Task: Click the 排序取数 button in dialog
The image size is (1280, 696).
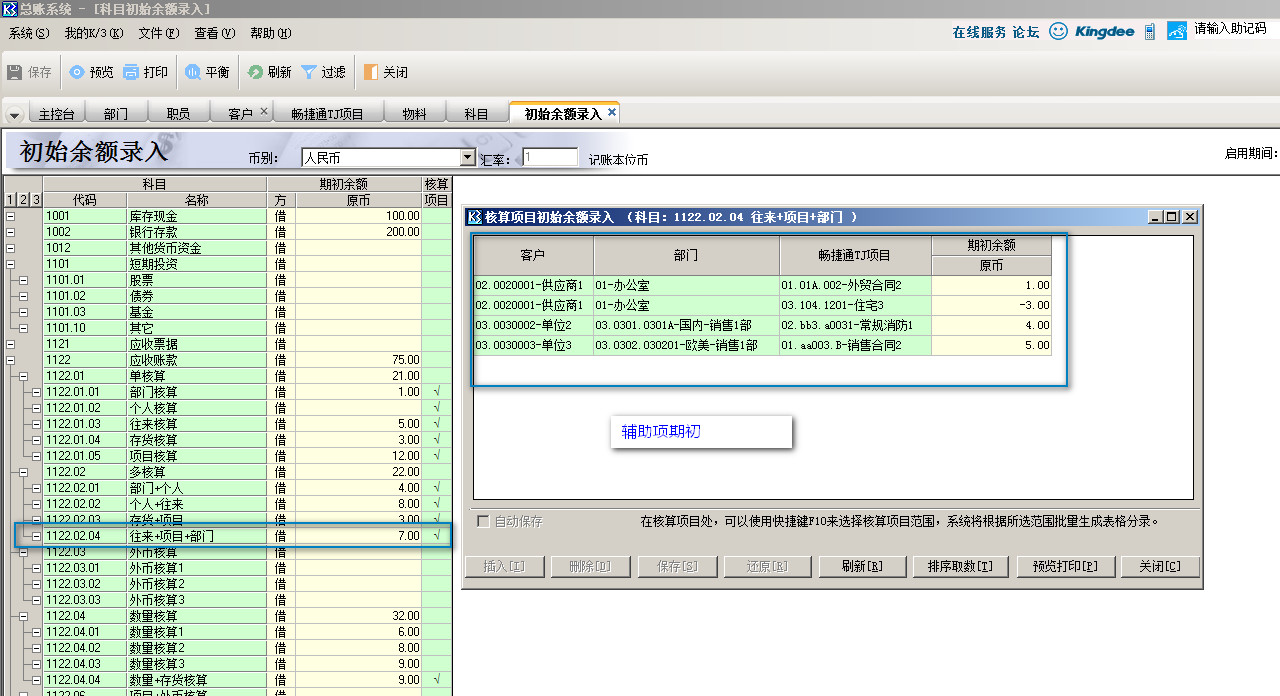Action: (959, 566)
